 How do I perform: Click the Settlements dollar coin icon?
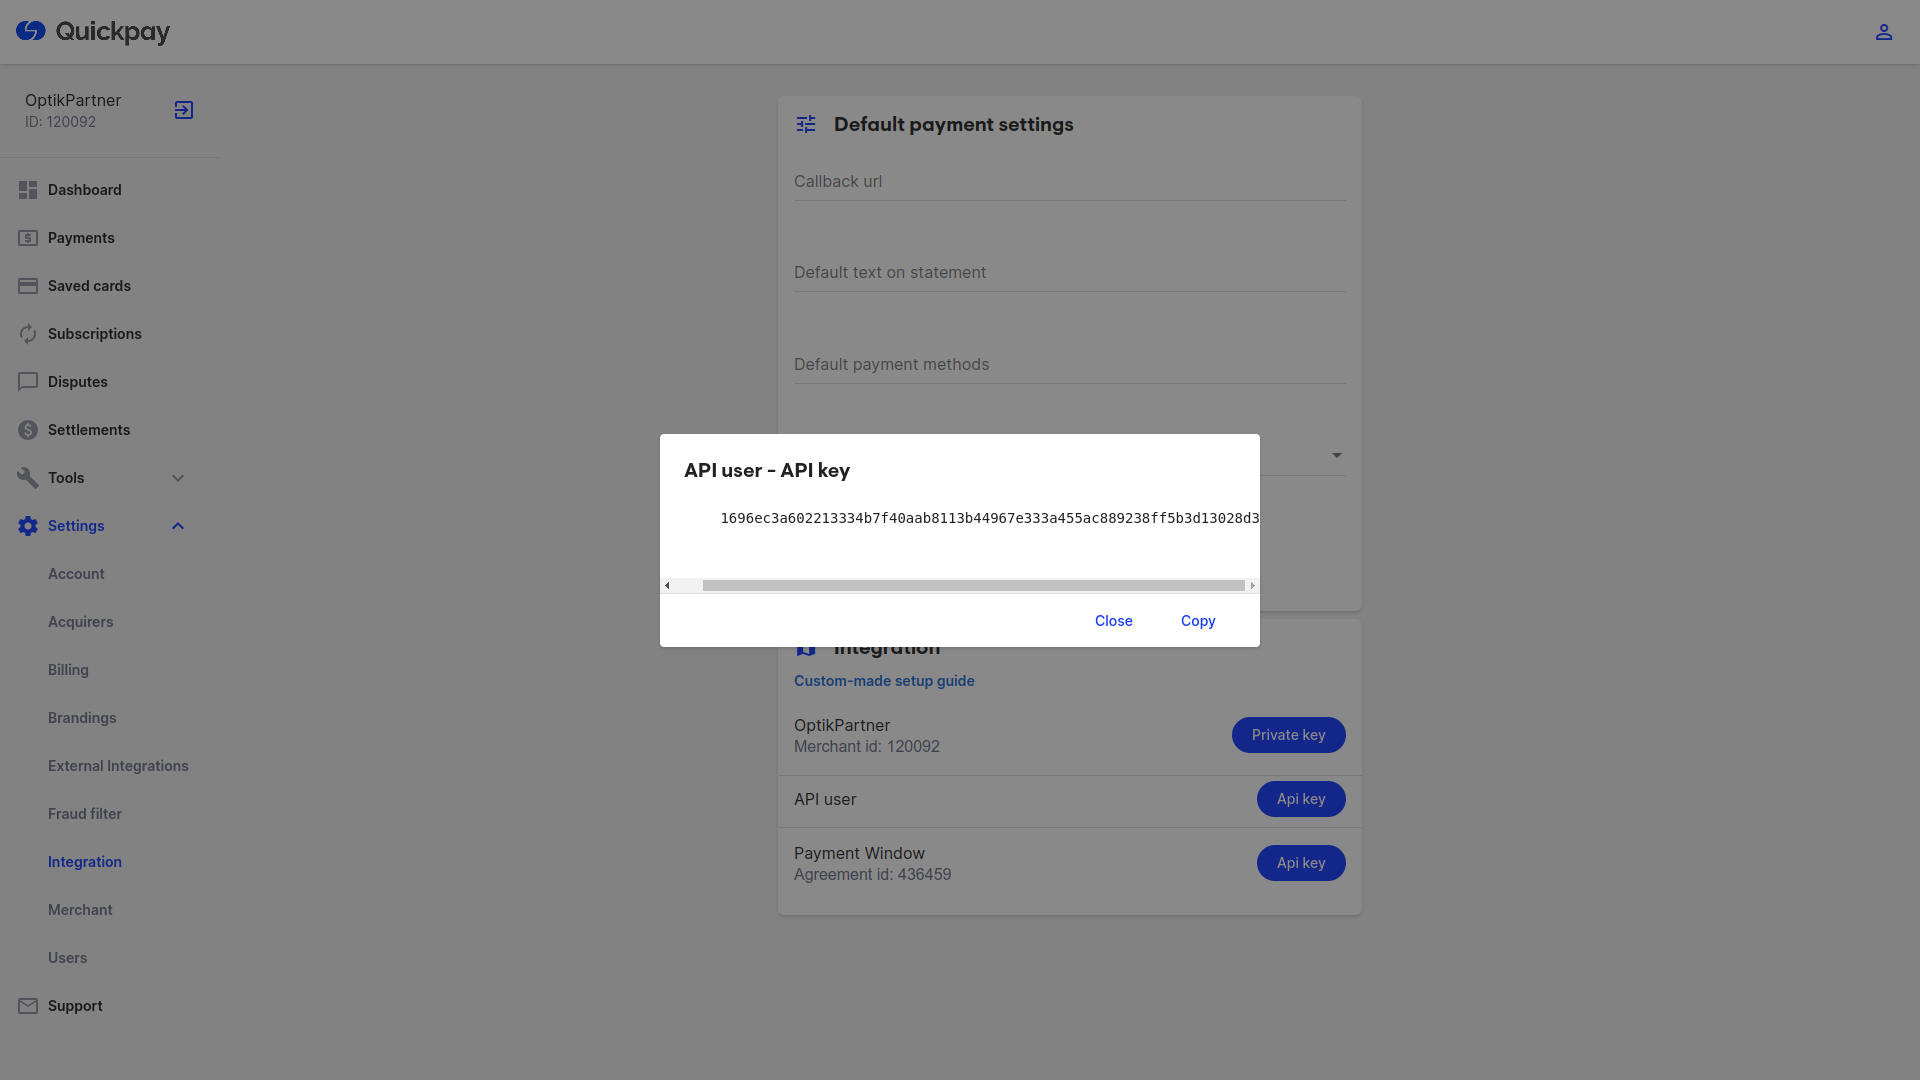pyautogui.click(x=28, y=430)
